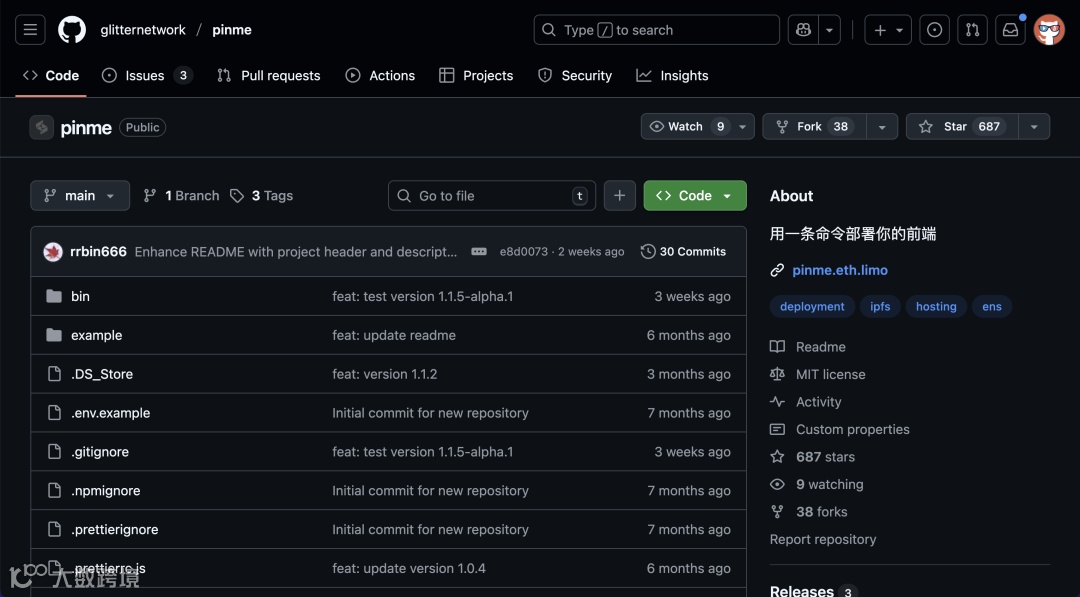Image resolution: width=1080 pixels, height=597 pixels.
Task: Click the add file plus button
Action: (620, 196)
